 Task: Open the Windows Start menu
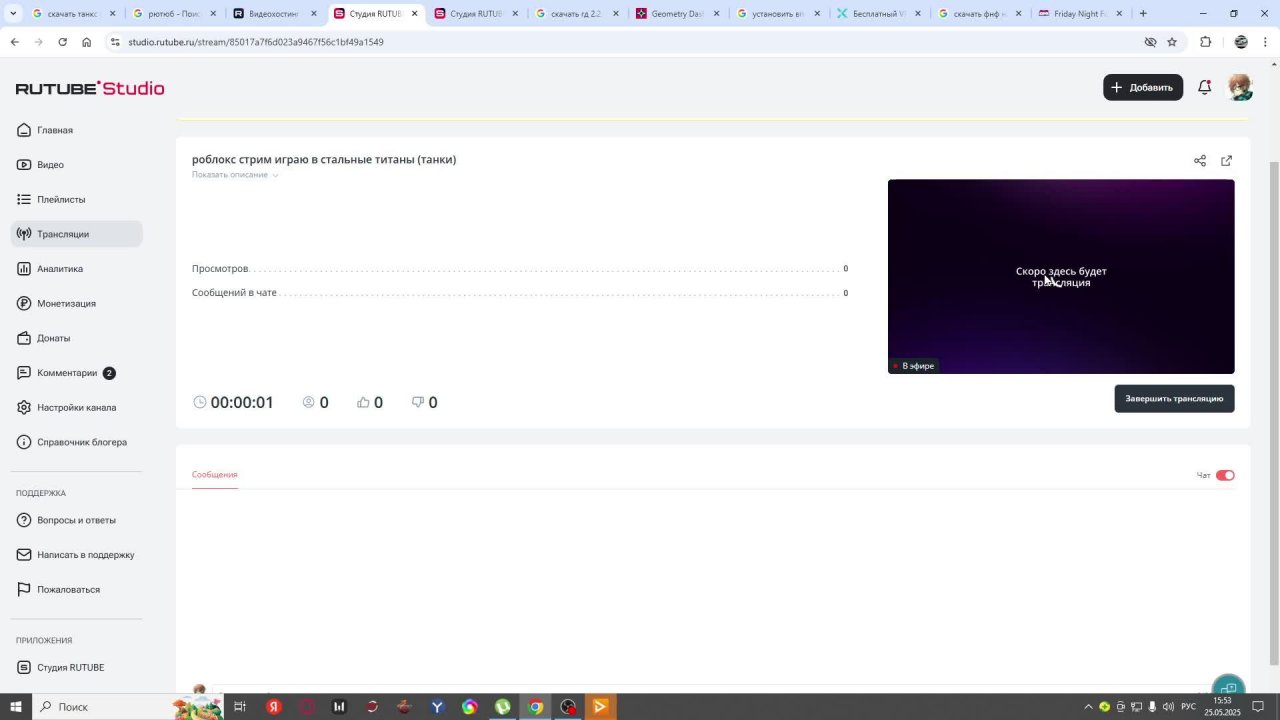(x=15, y=707)
